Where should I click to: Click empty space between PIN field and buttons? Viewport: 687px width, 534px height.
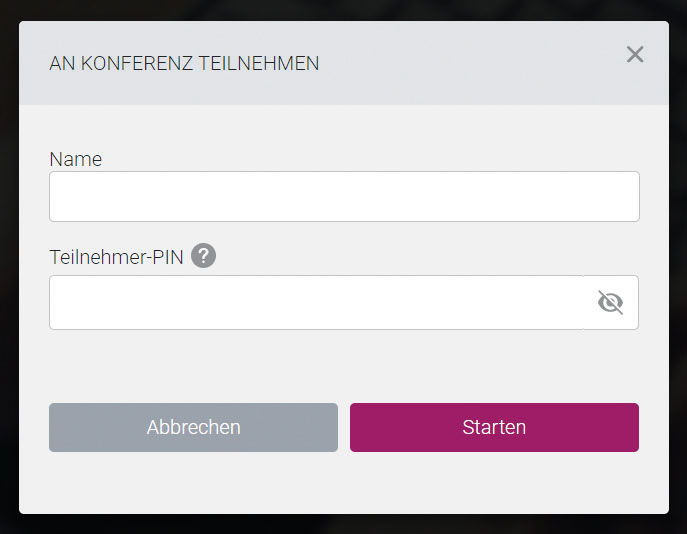(344, 366)
